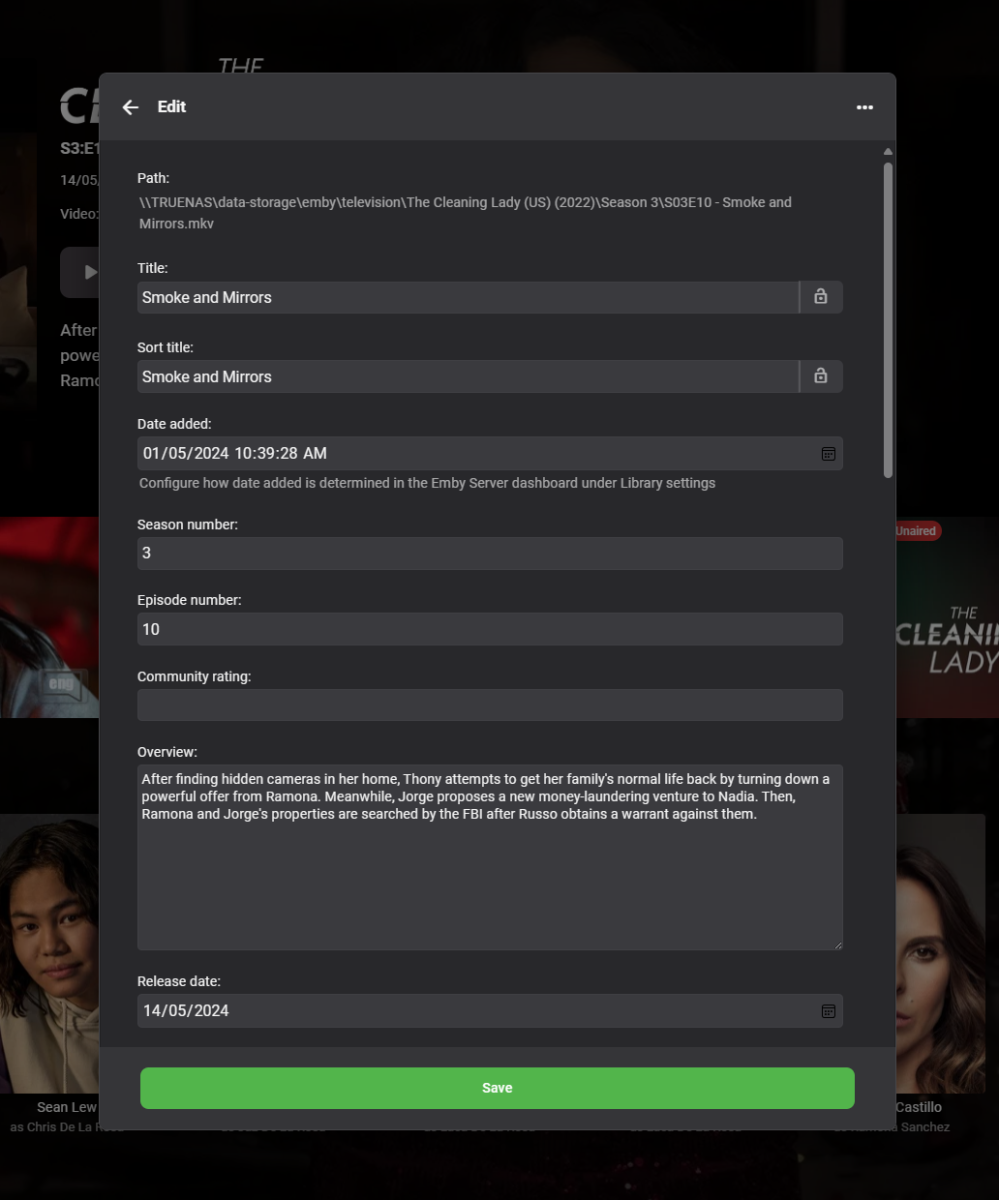This screenshot has height=1200, width=999.
Task: Click the eng audio track badge
Action: tap(60, 684)
